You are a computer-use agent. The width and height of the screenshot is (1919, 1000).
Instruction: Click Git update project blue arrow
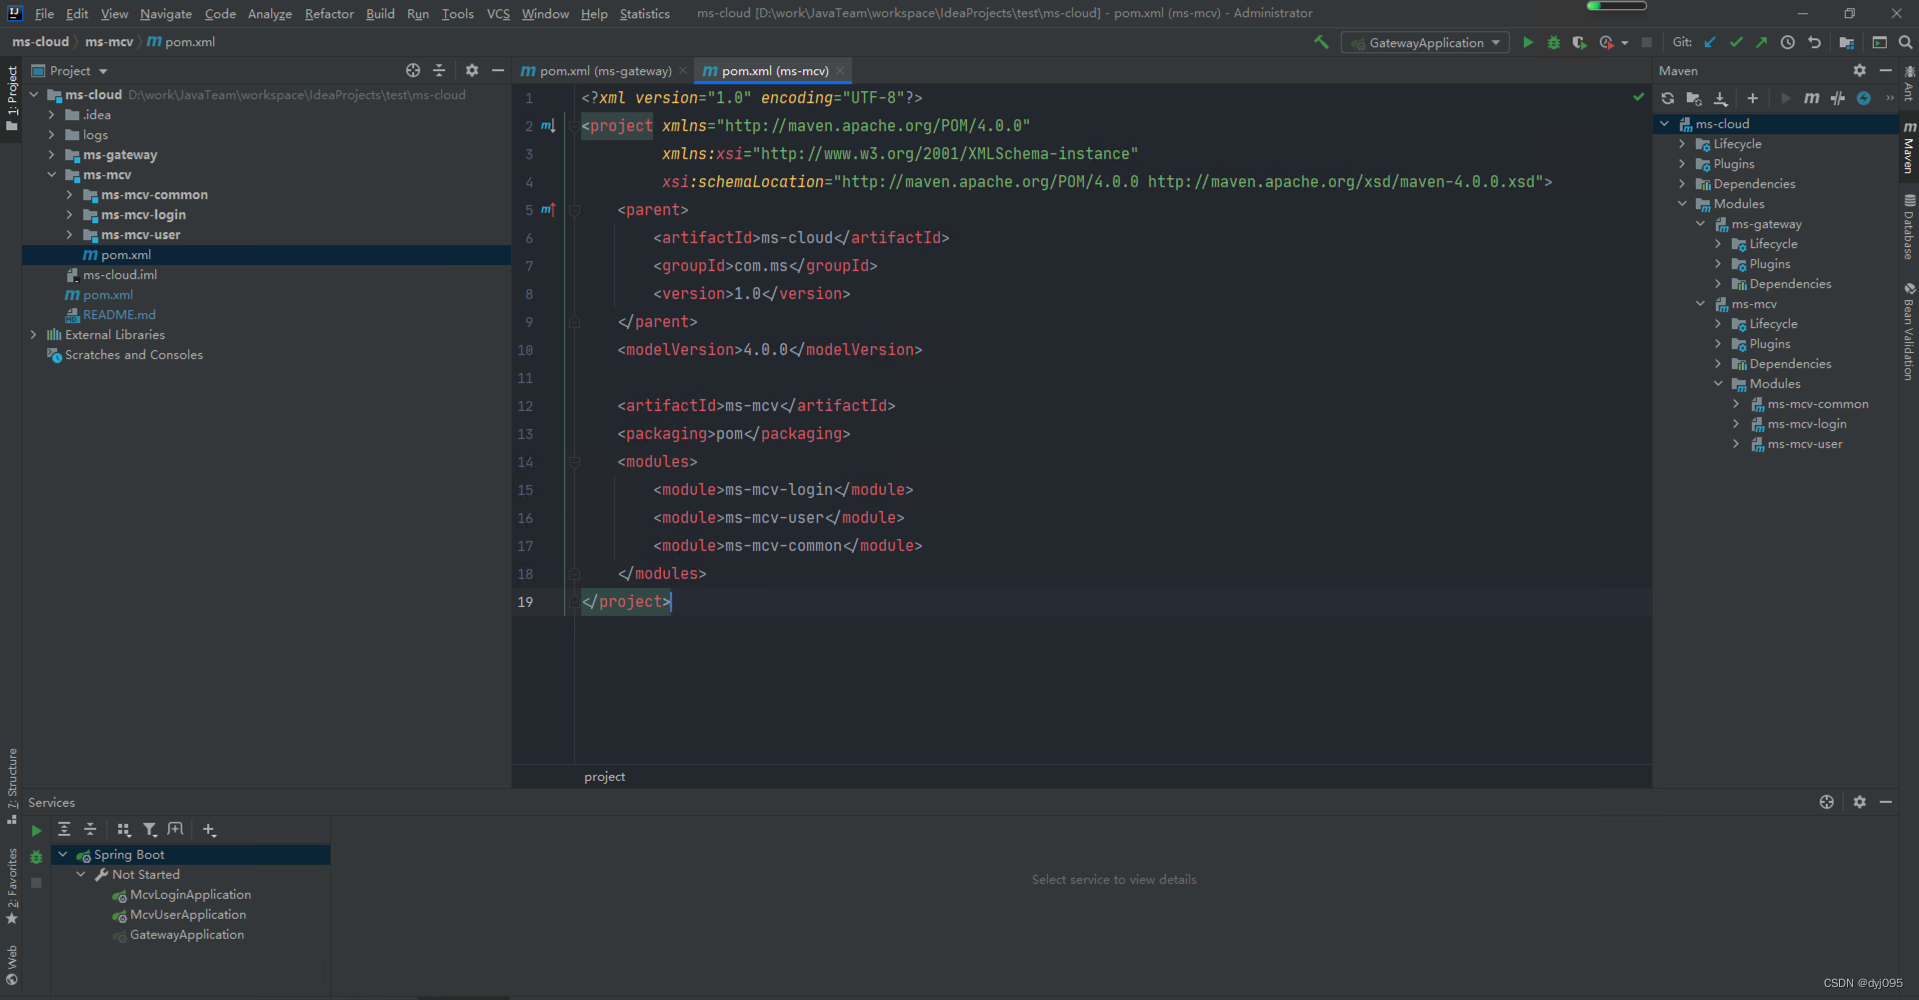point(1710,42)
